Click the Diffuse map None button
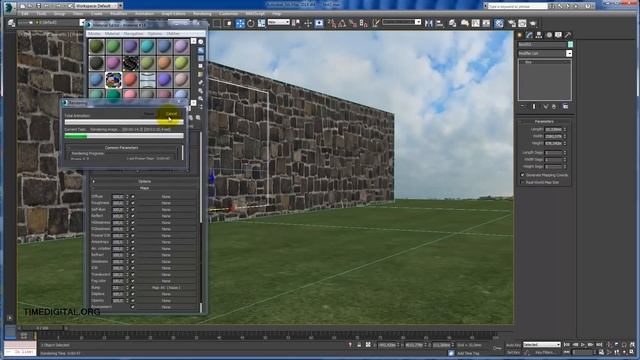This screenshot has height=360, width=640. tap(166, 197)
